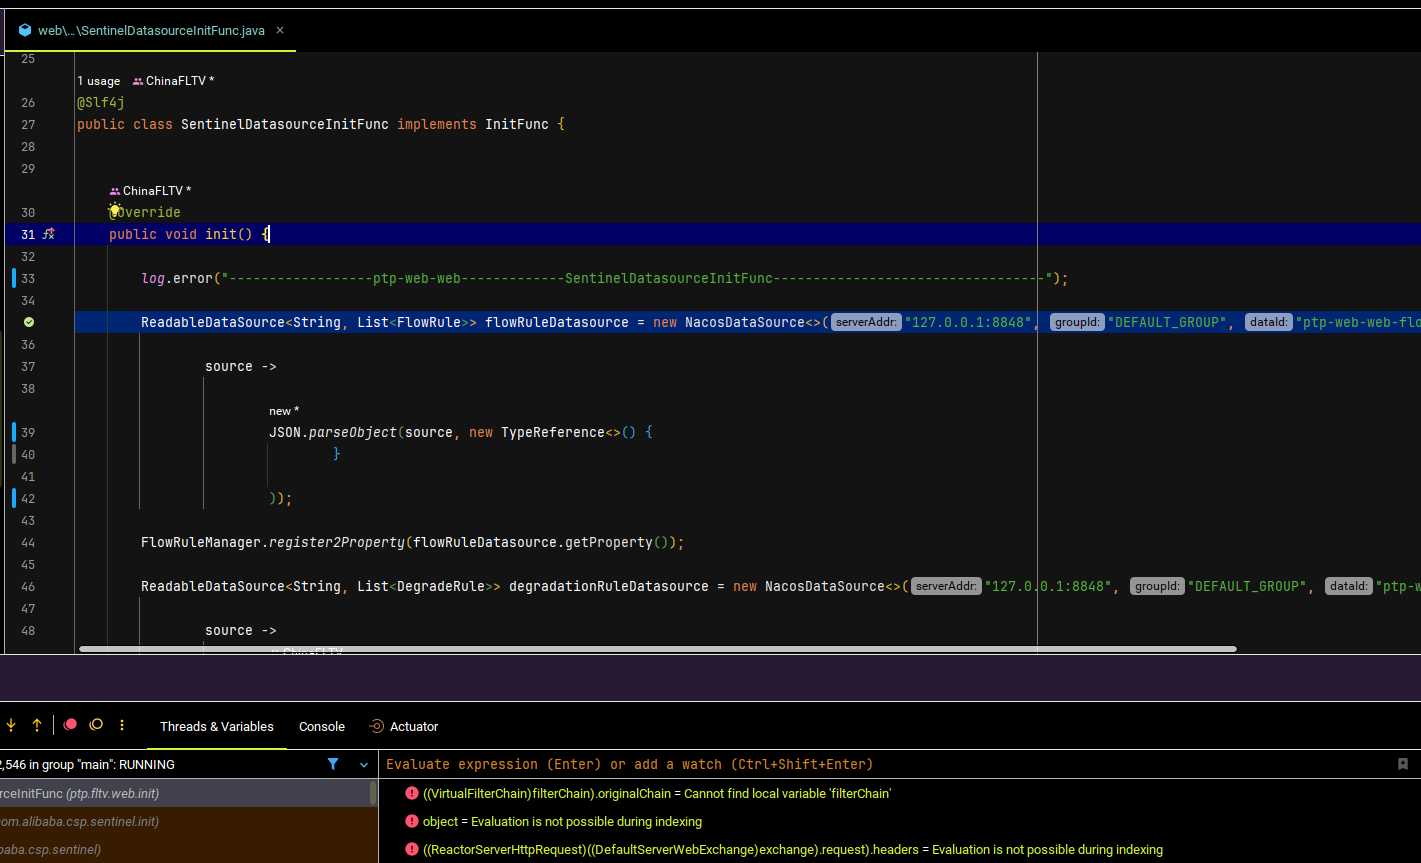
Task: Select stack frame ptp.fltv.web.init
Action: coord(185,793)
